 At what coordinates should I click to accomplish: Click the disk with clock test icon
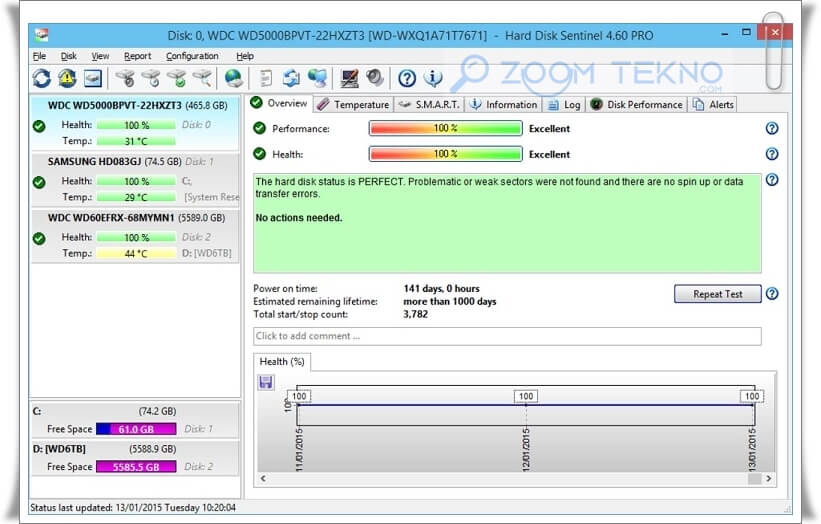(151, 79)
